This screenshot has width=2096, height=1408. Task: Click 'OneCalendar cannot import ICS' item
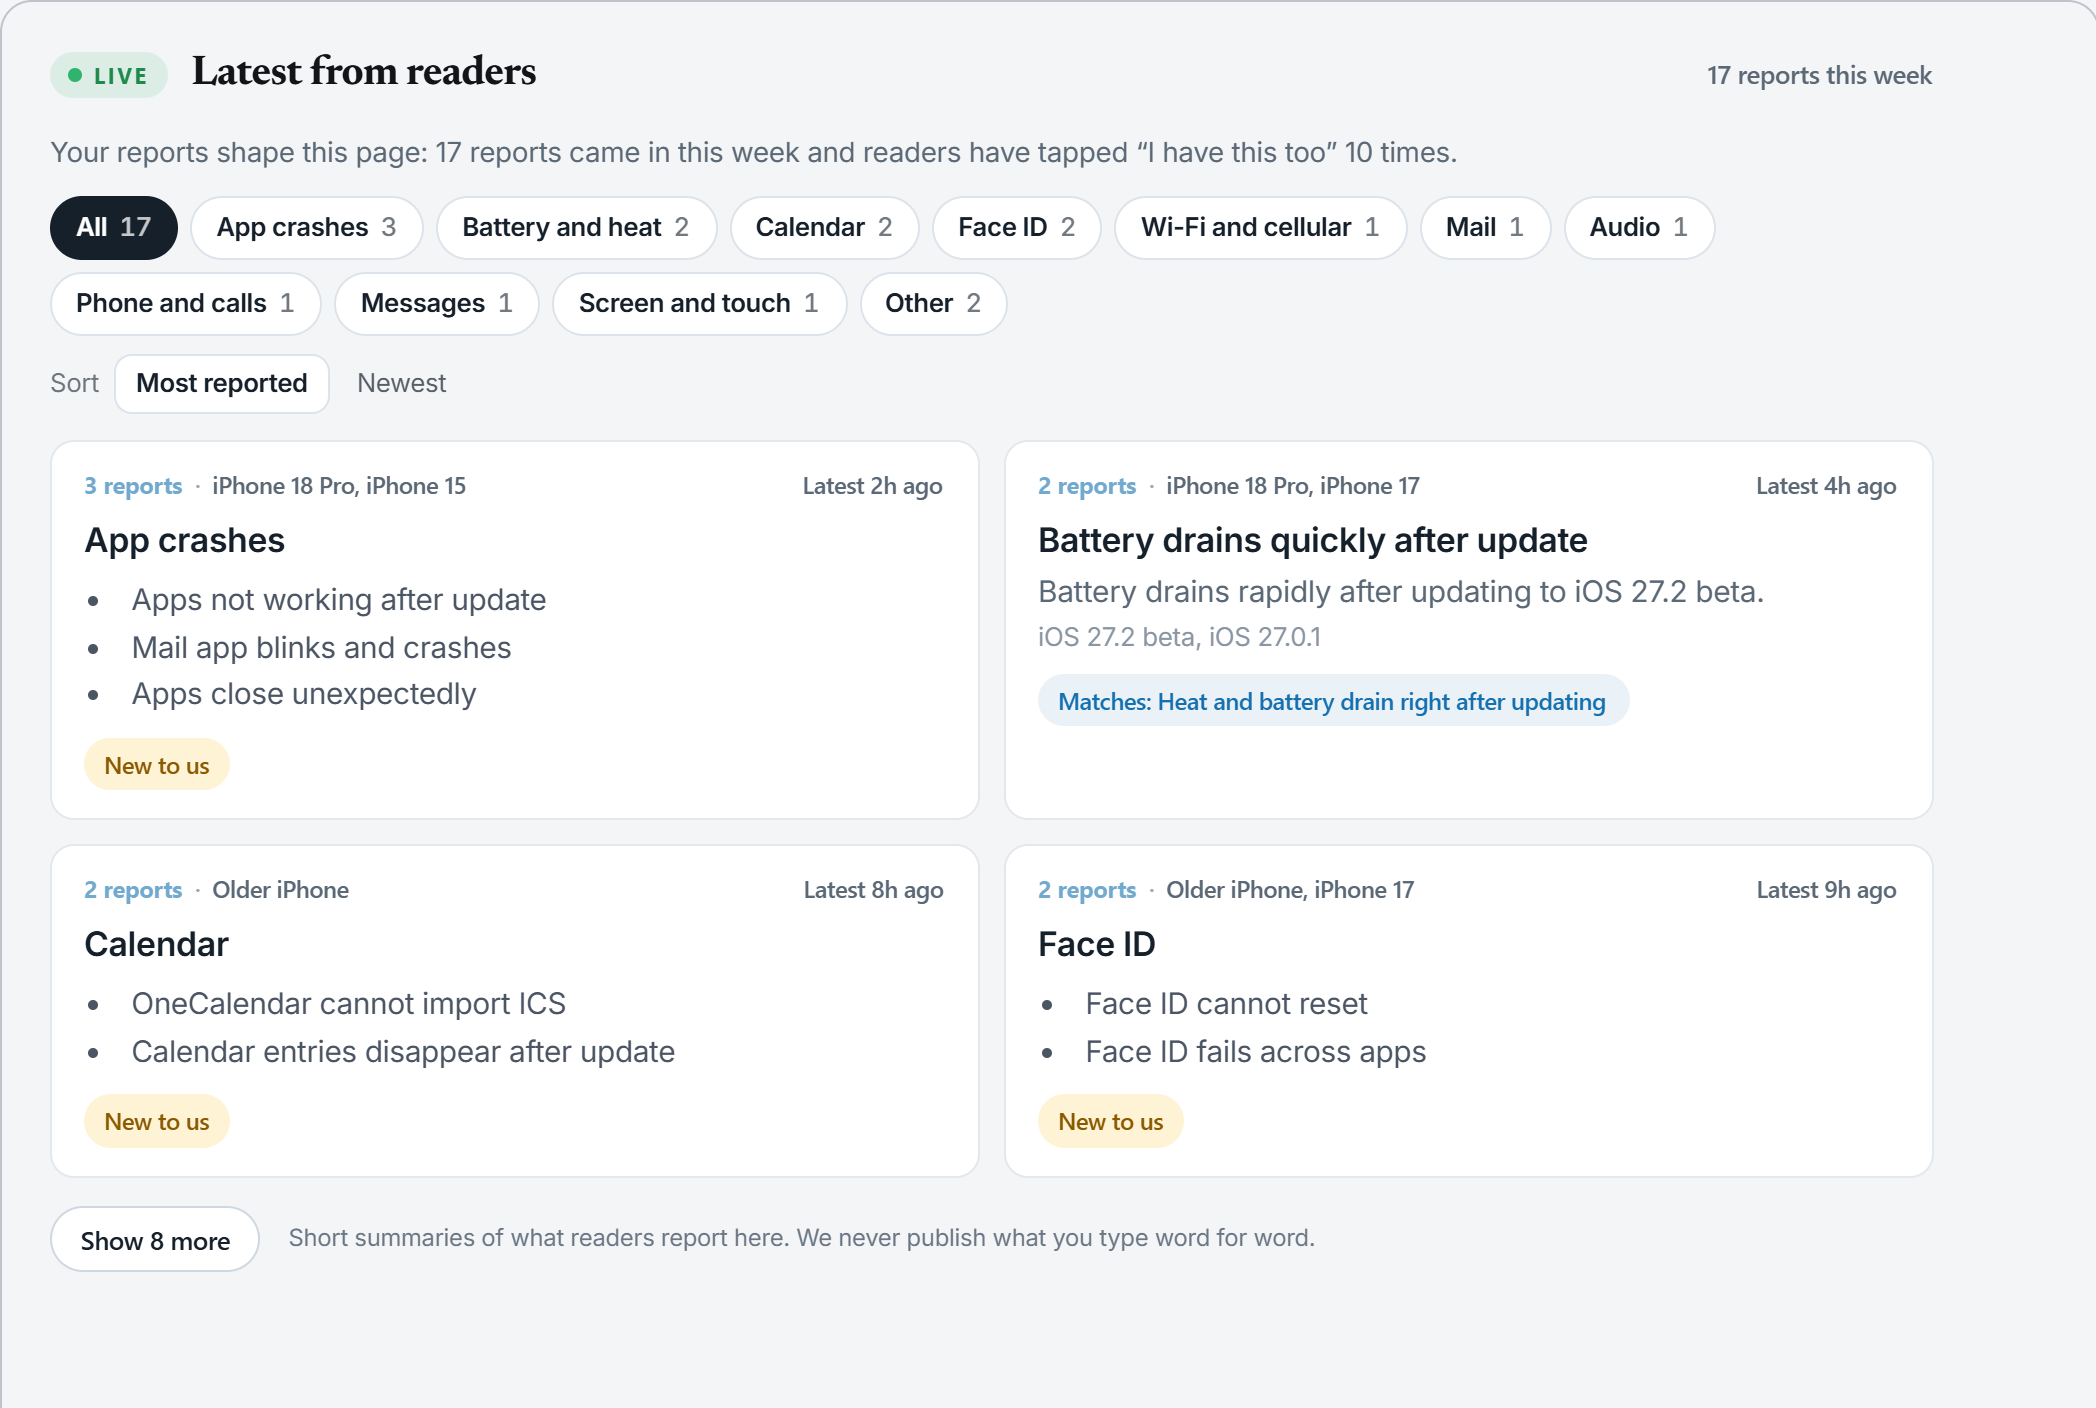[349, 1003]
